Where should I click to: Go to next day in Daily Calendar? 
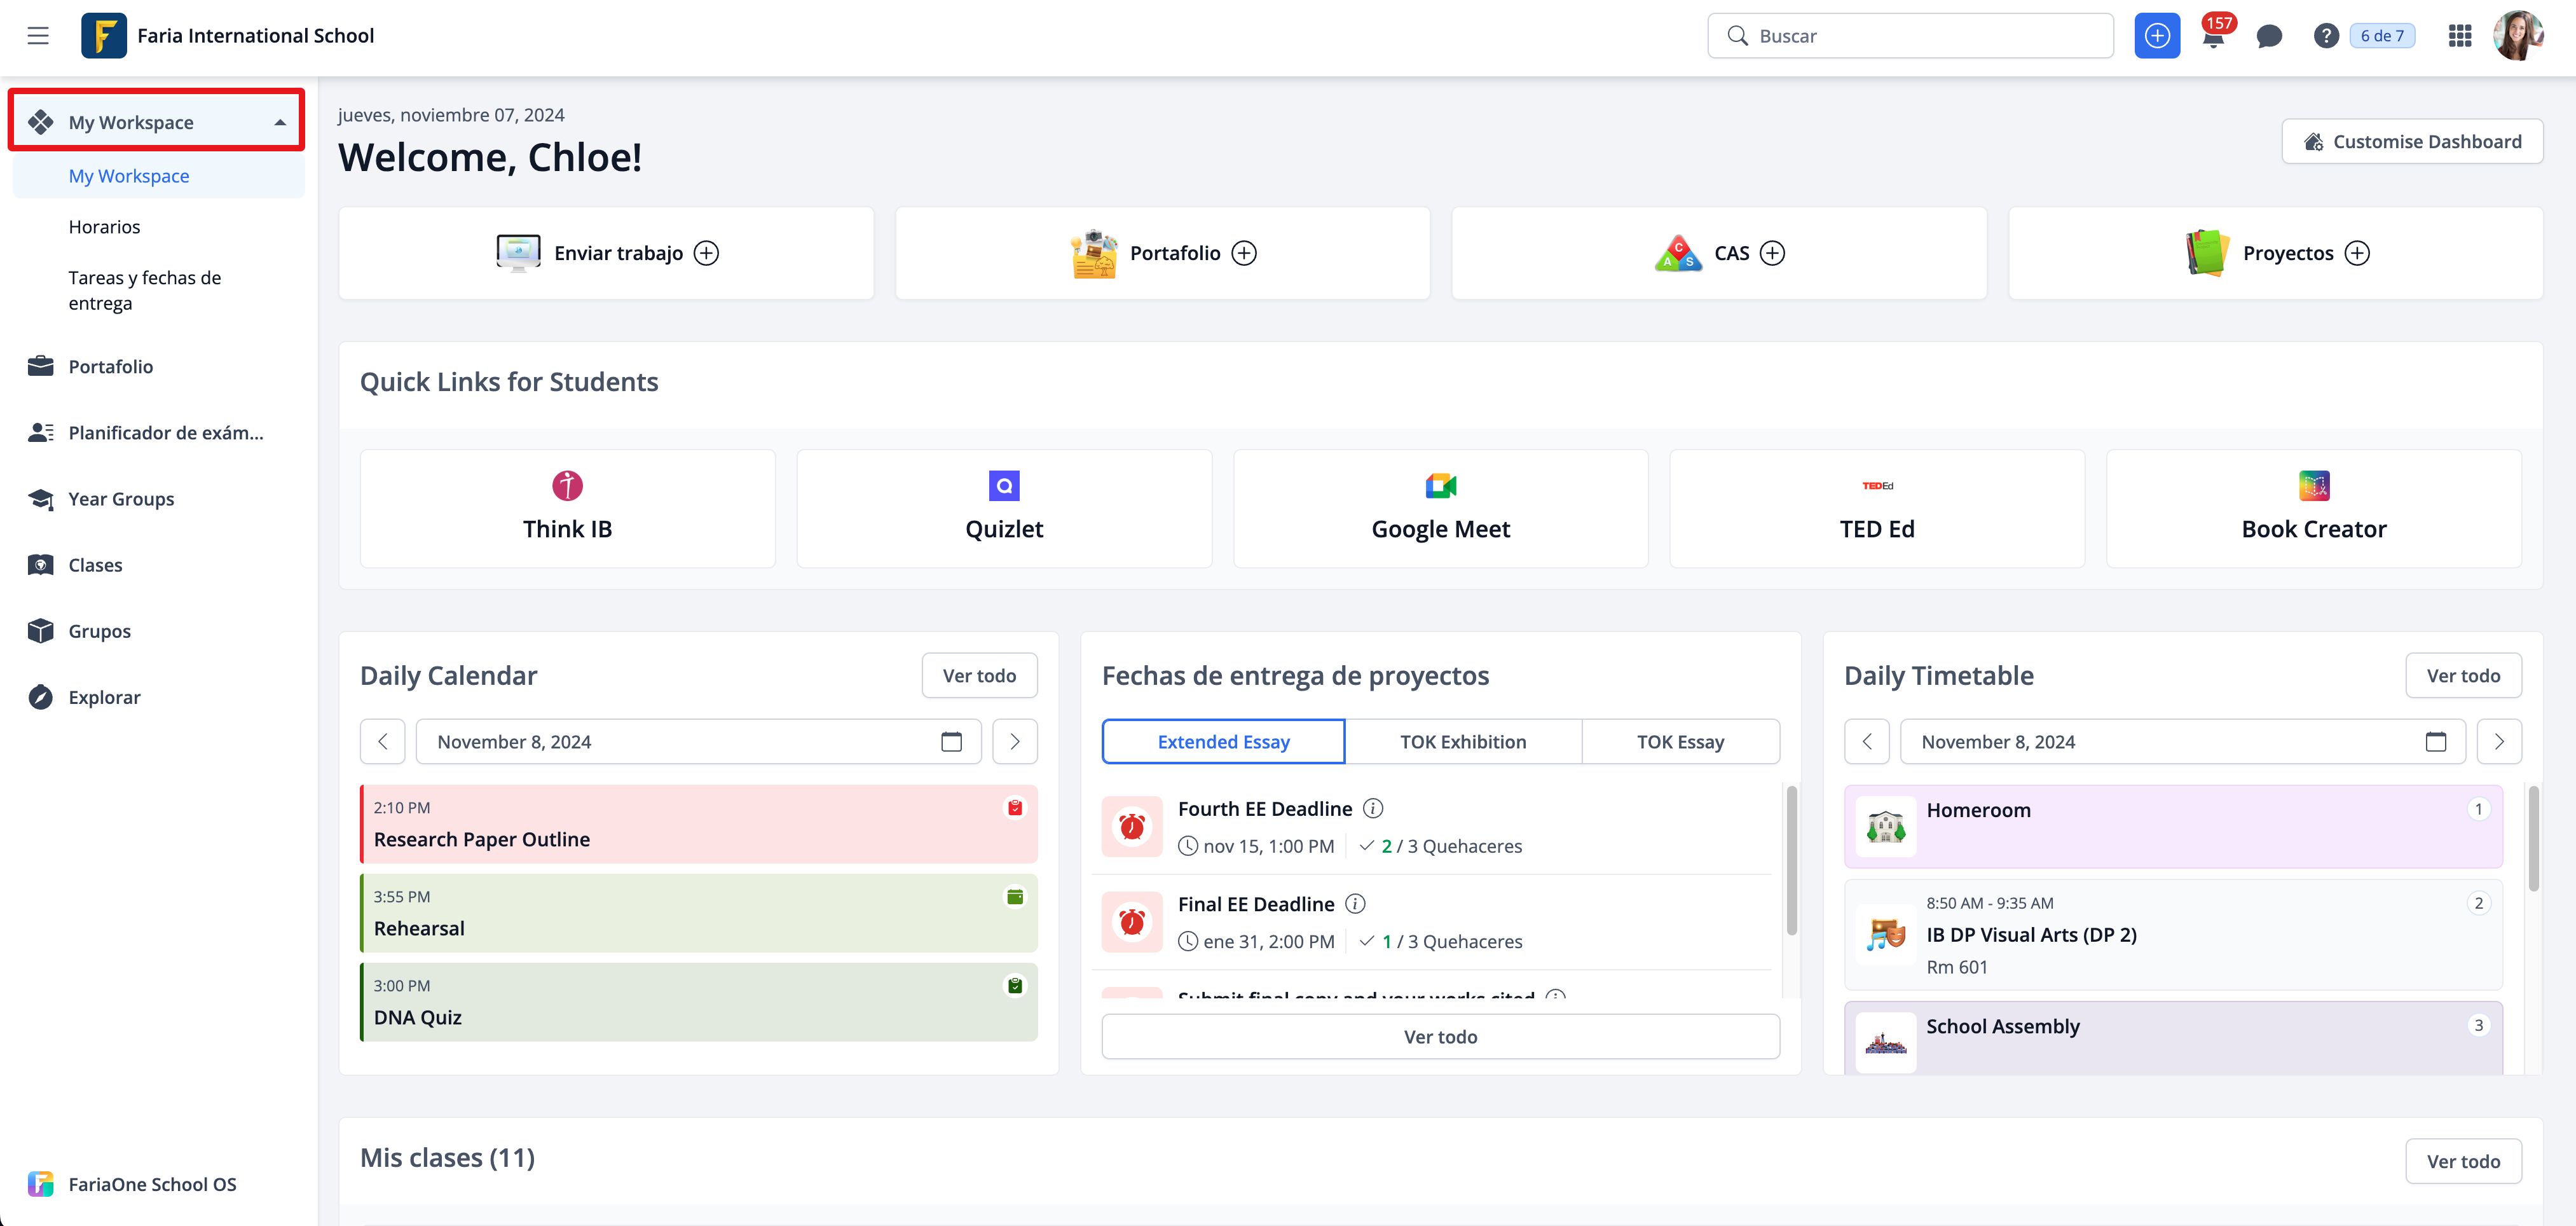[1014, 741]
